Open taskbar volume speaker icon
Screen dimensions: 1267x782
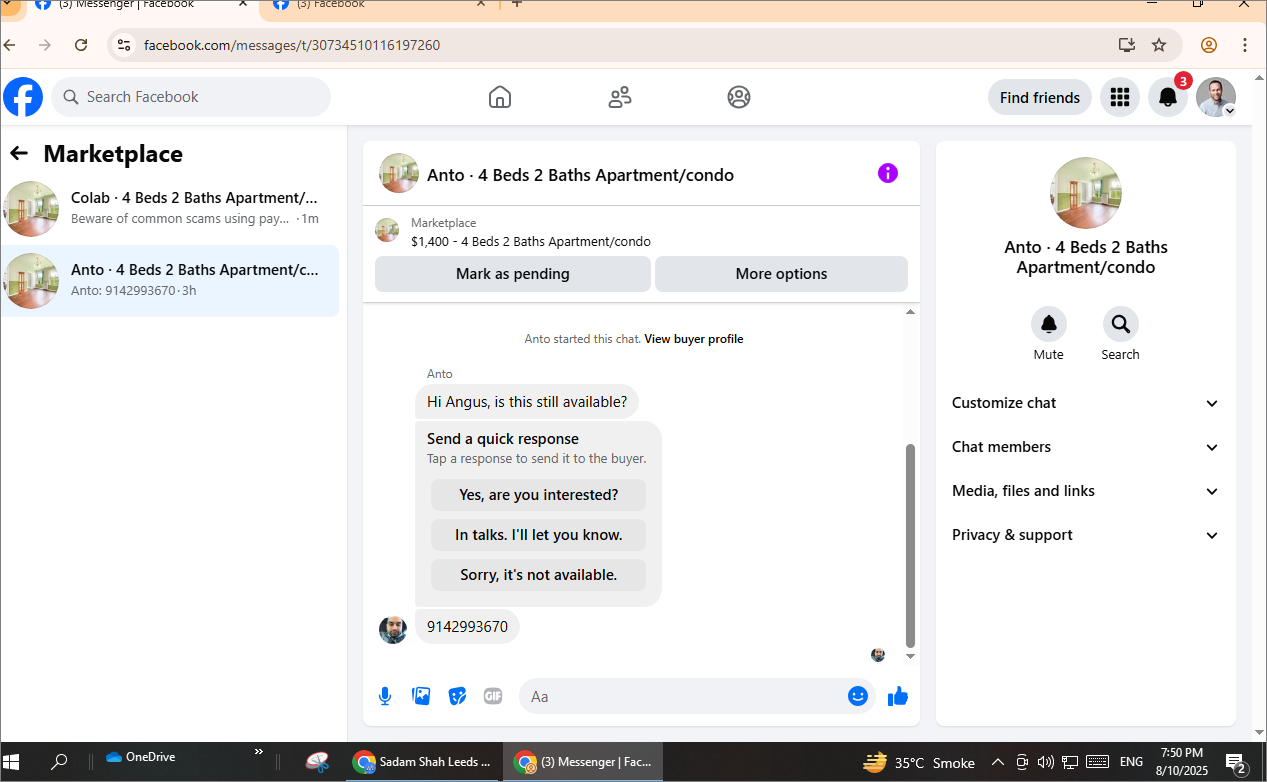1045,762
